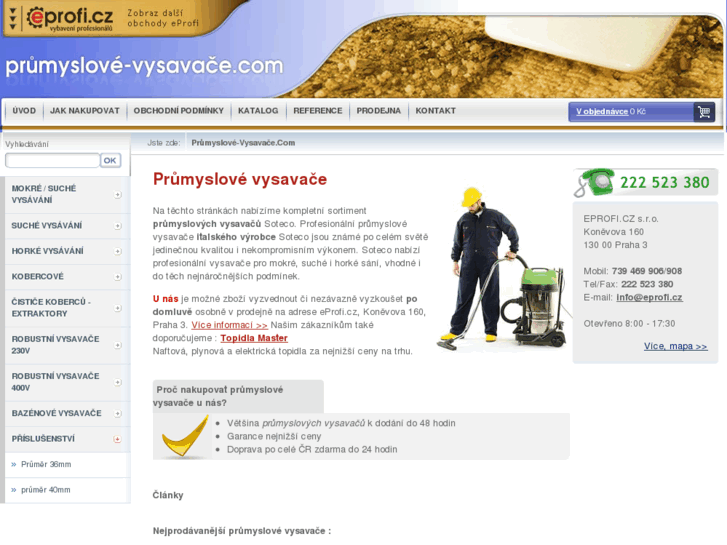Go to Obchodní podmínky

click(179, 111)
